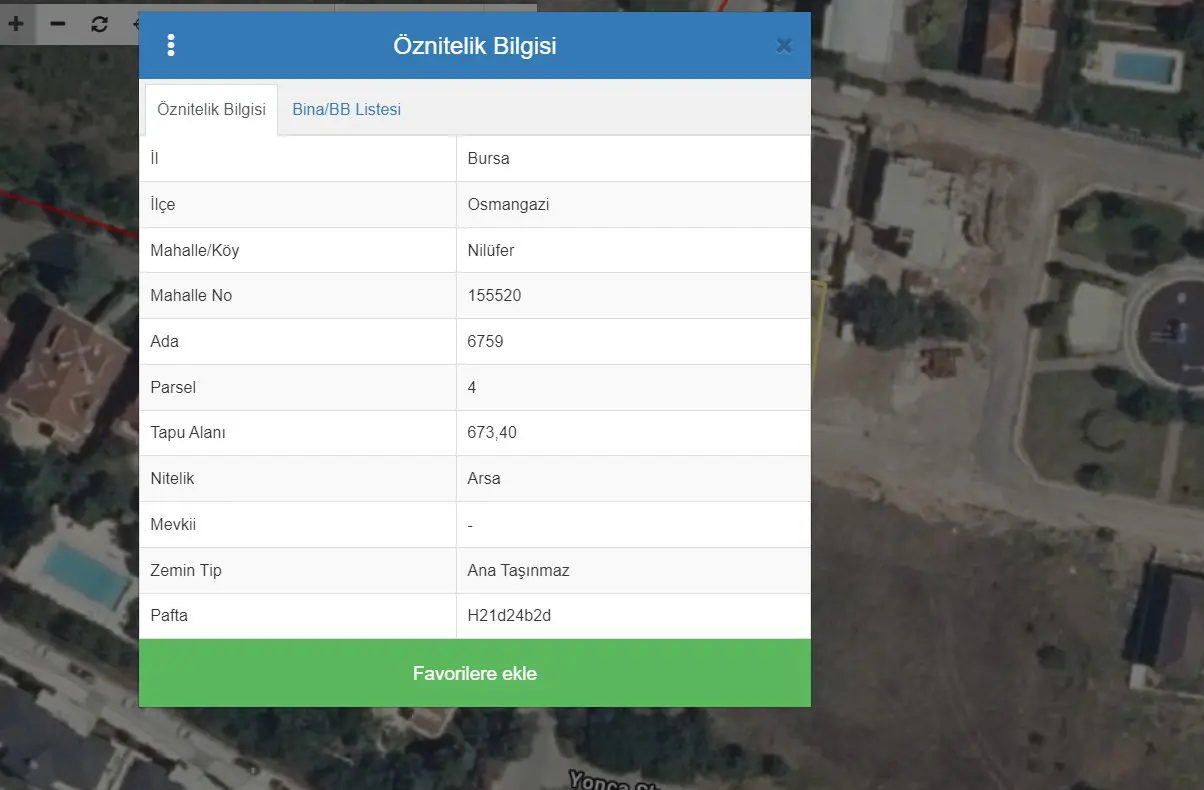
Task: Zoom in with the plus map control
Action: [x=16, y=23]
